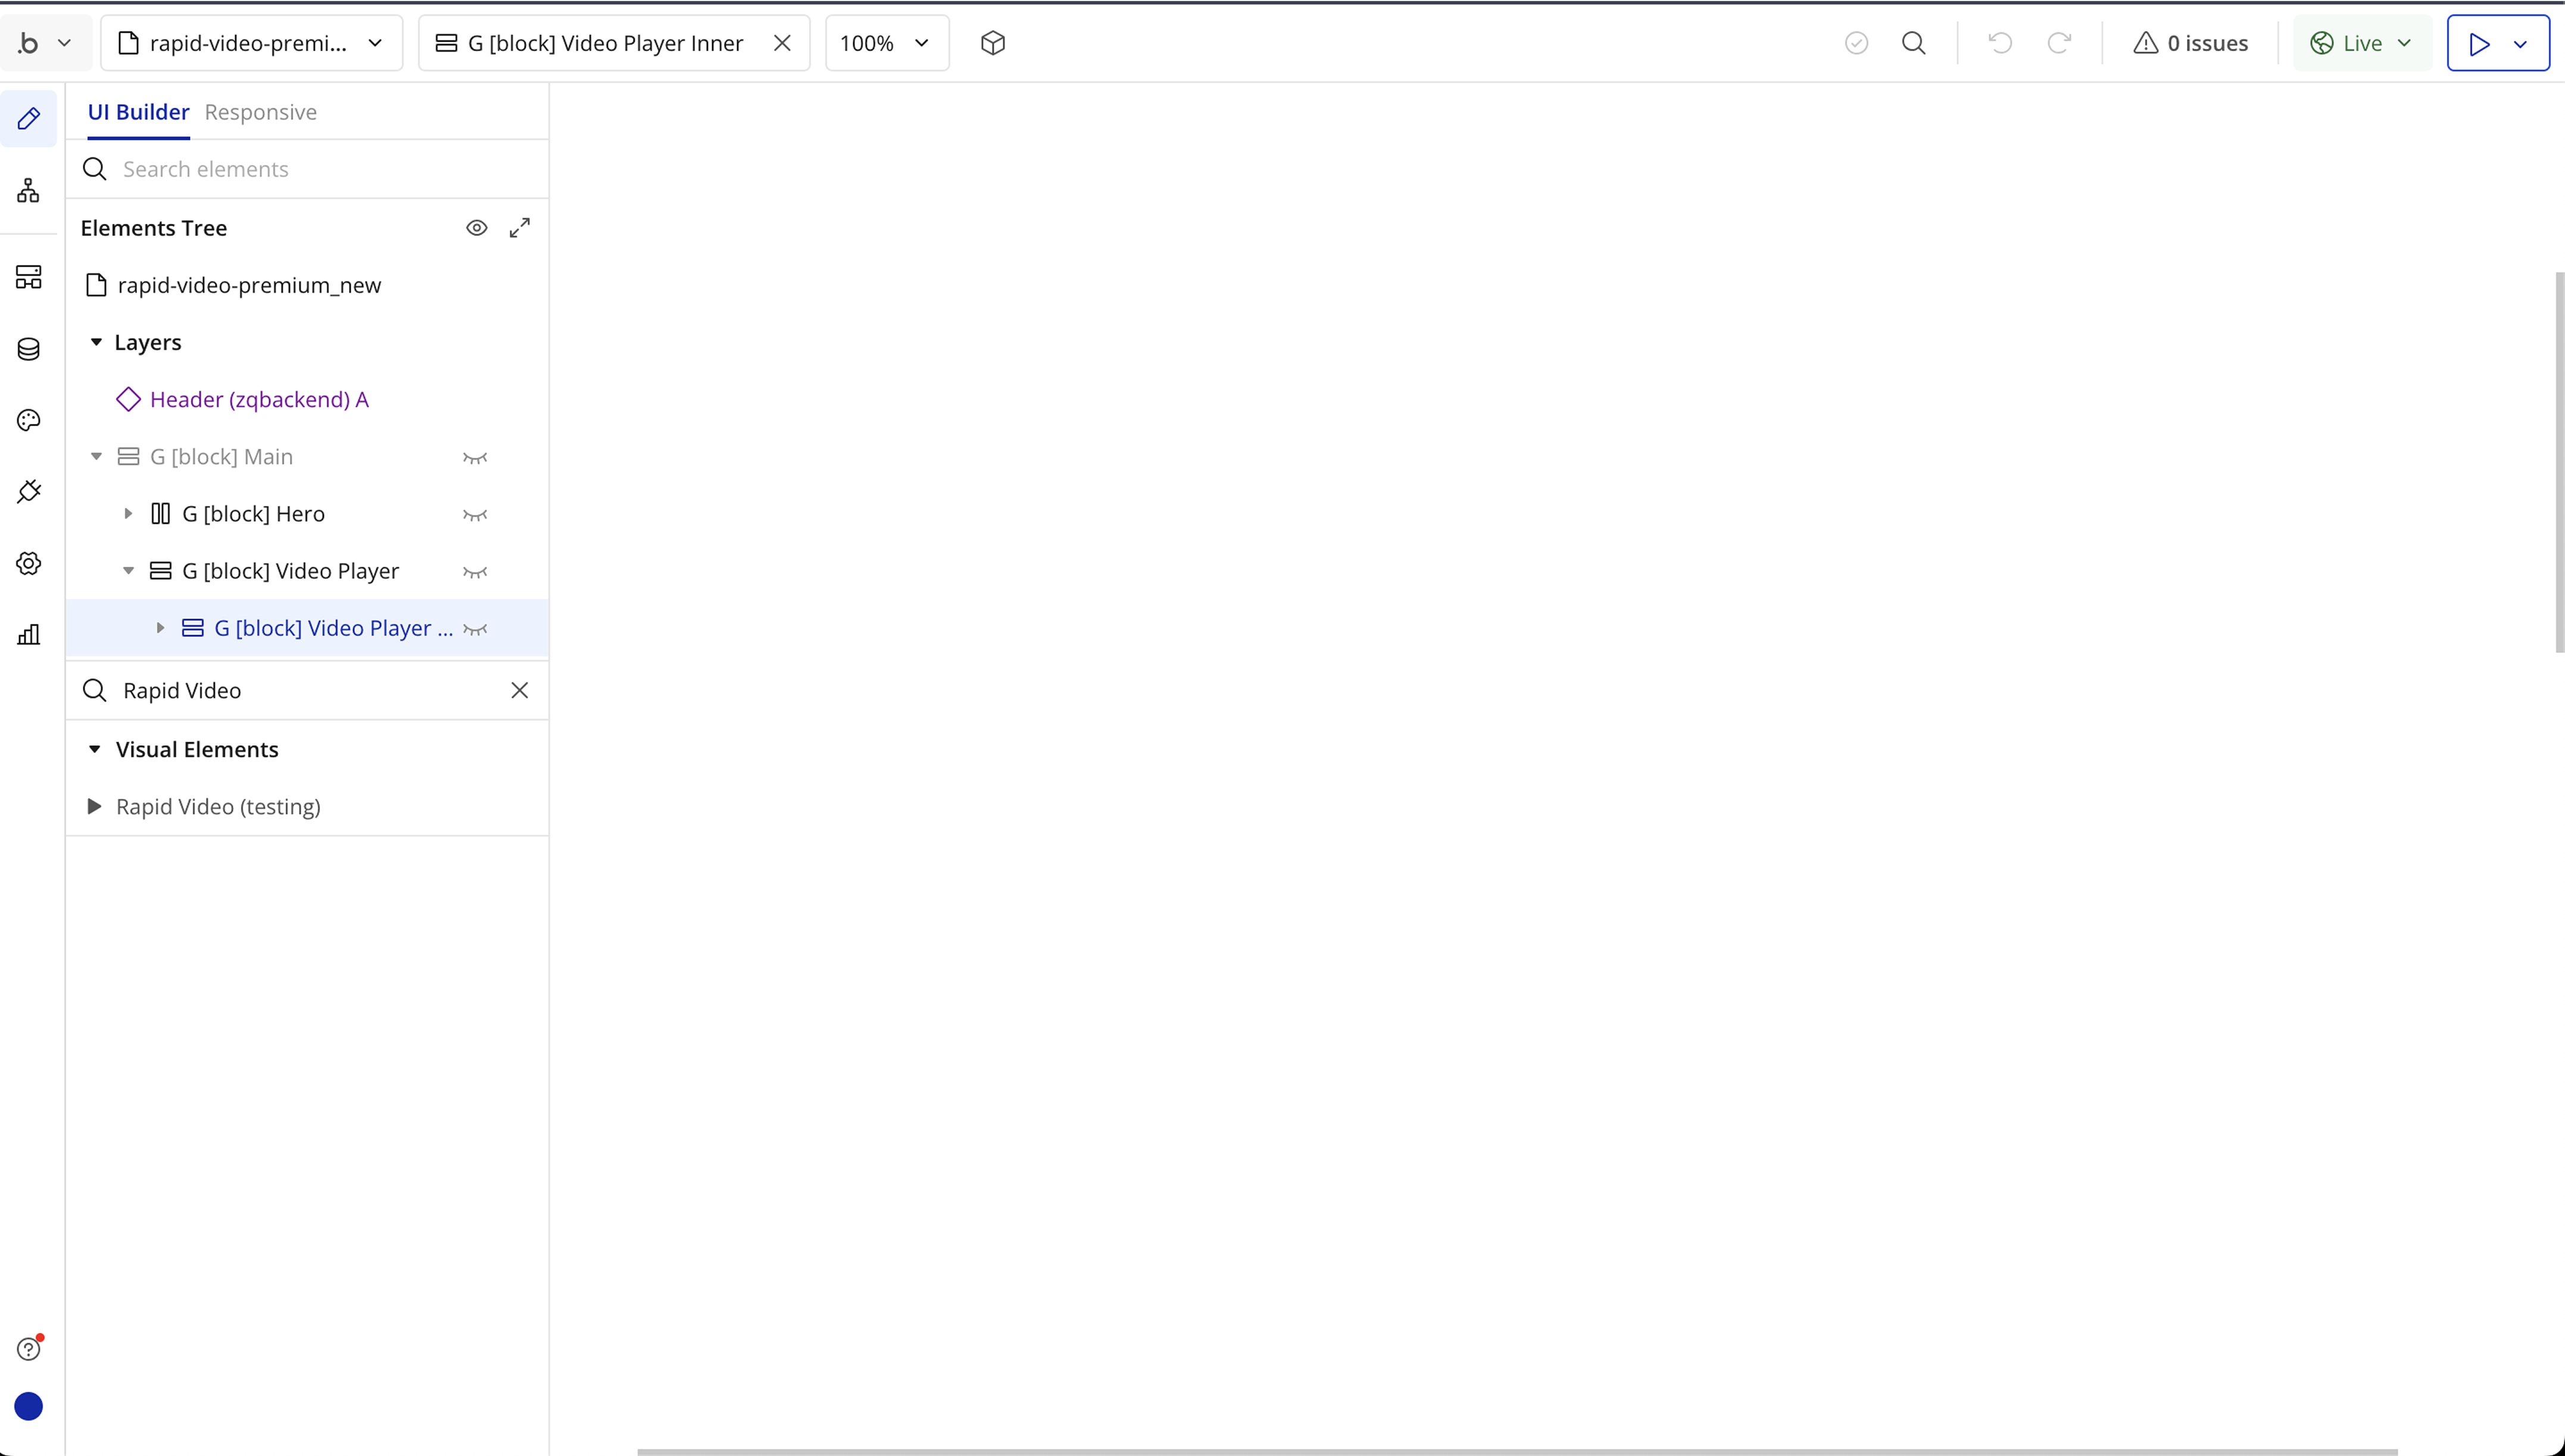Select the UI Builder tab
The image size is (2565, 1456).
pyautogui.click(x=138, y=112)
